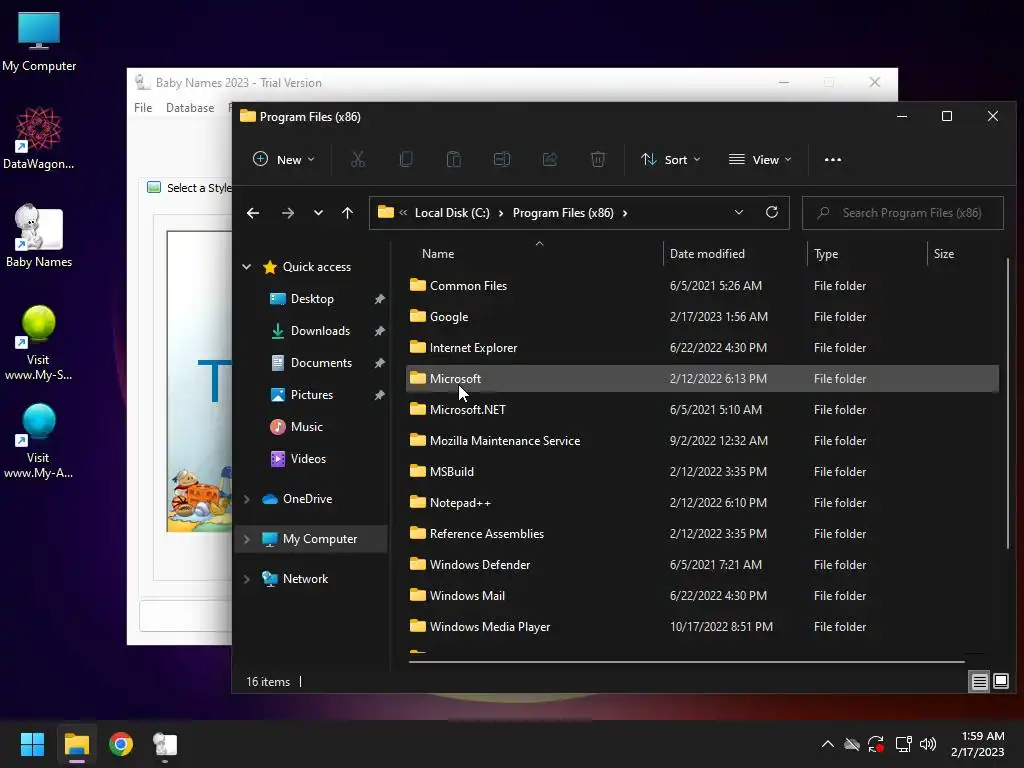Open the Sort dropdown menu
The width and height of the screenshot is (1024, 768).
coord(671,159)
